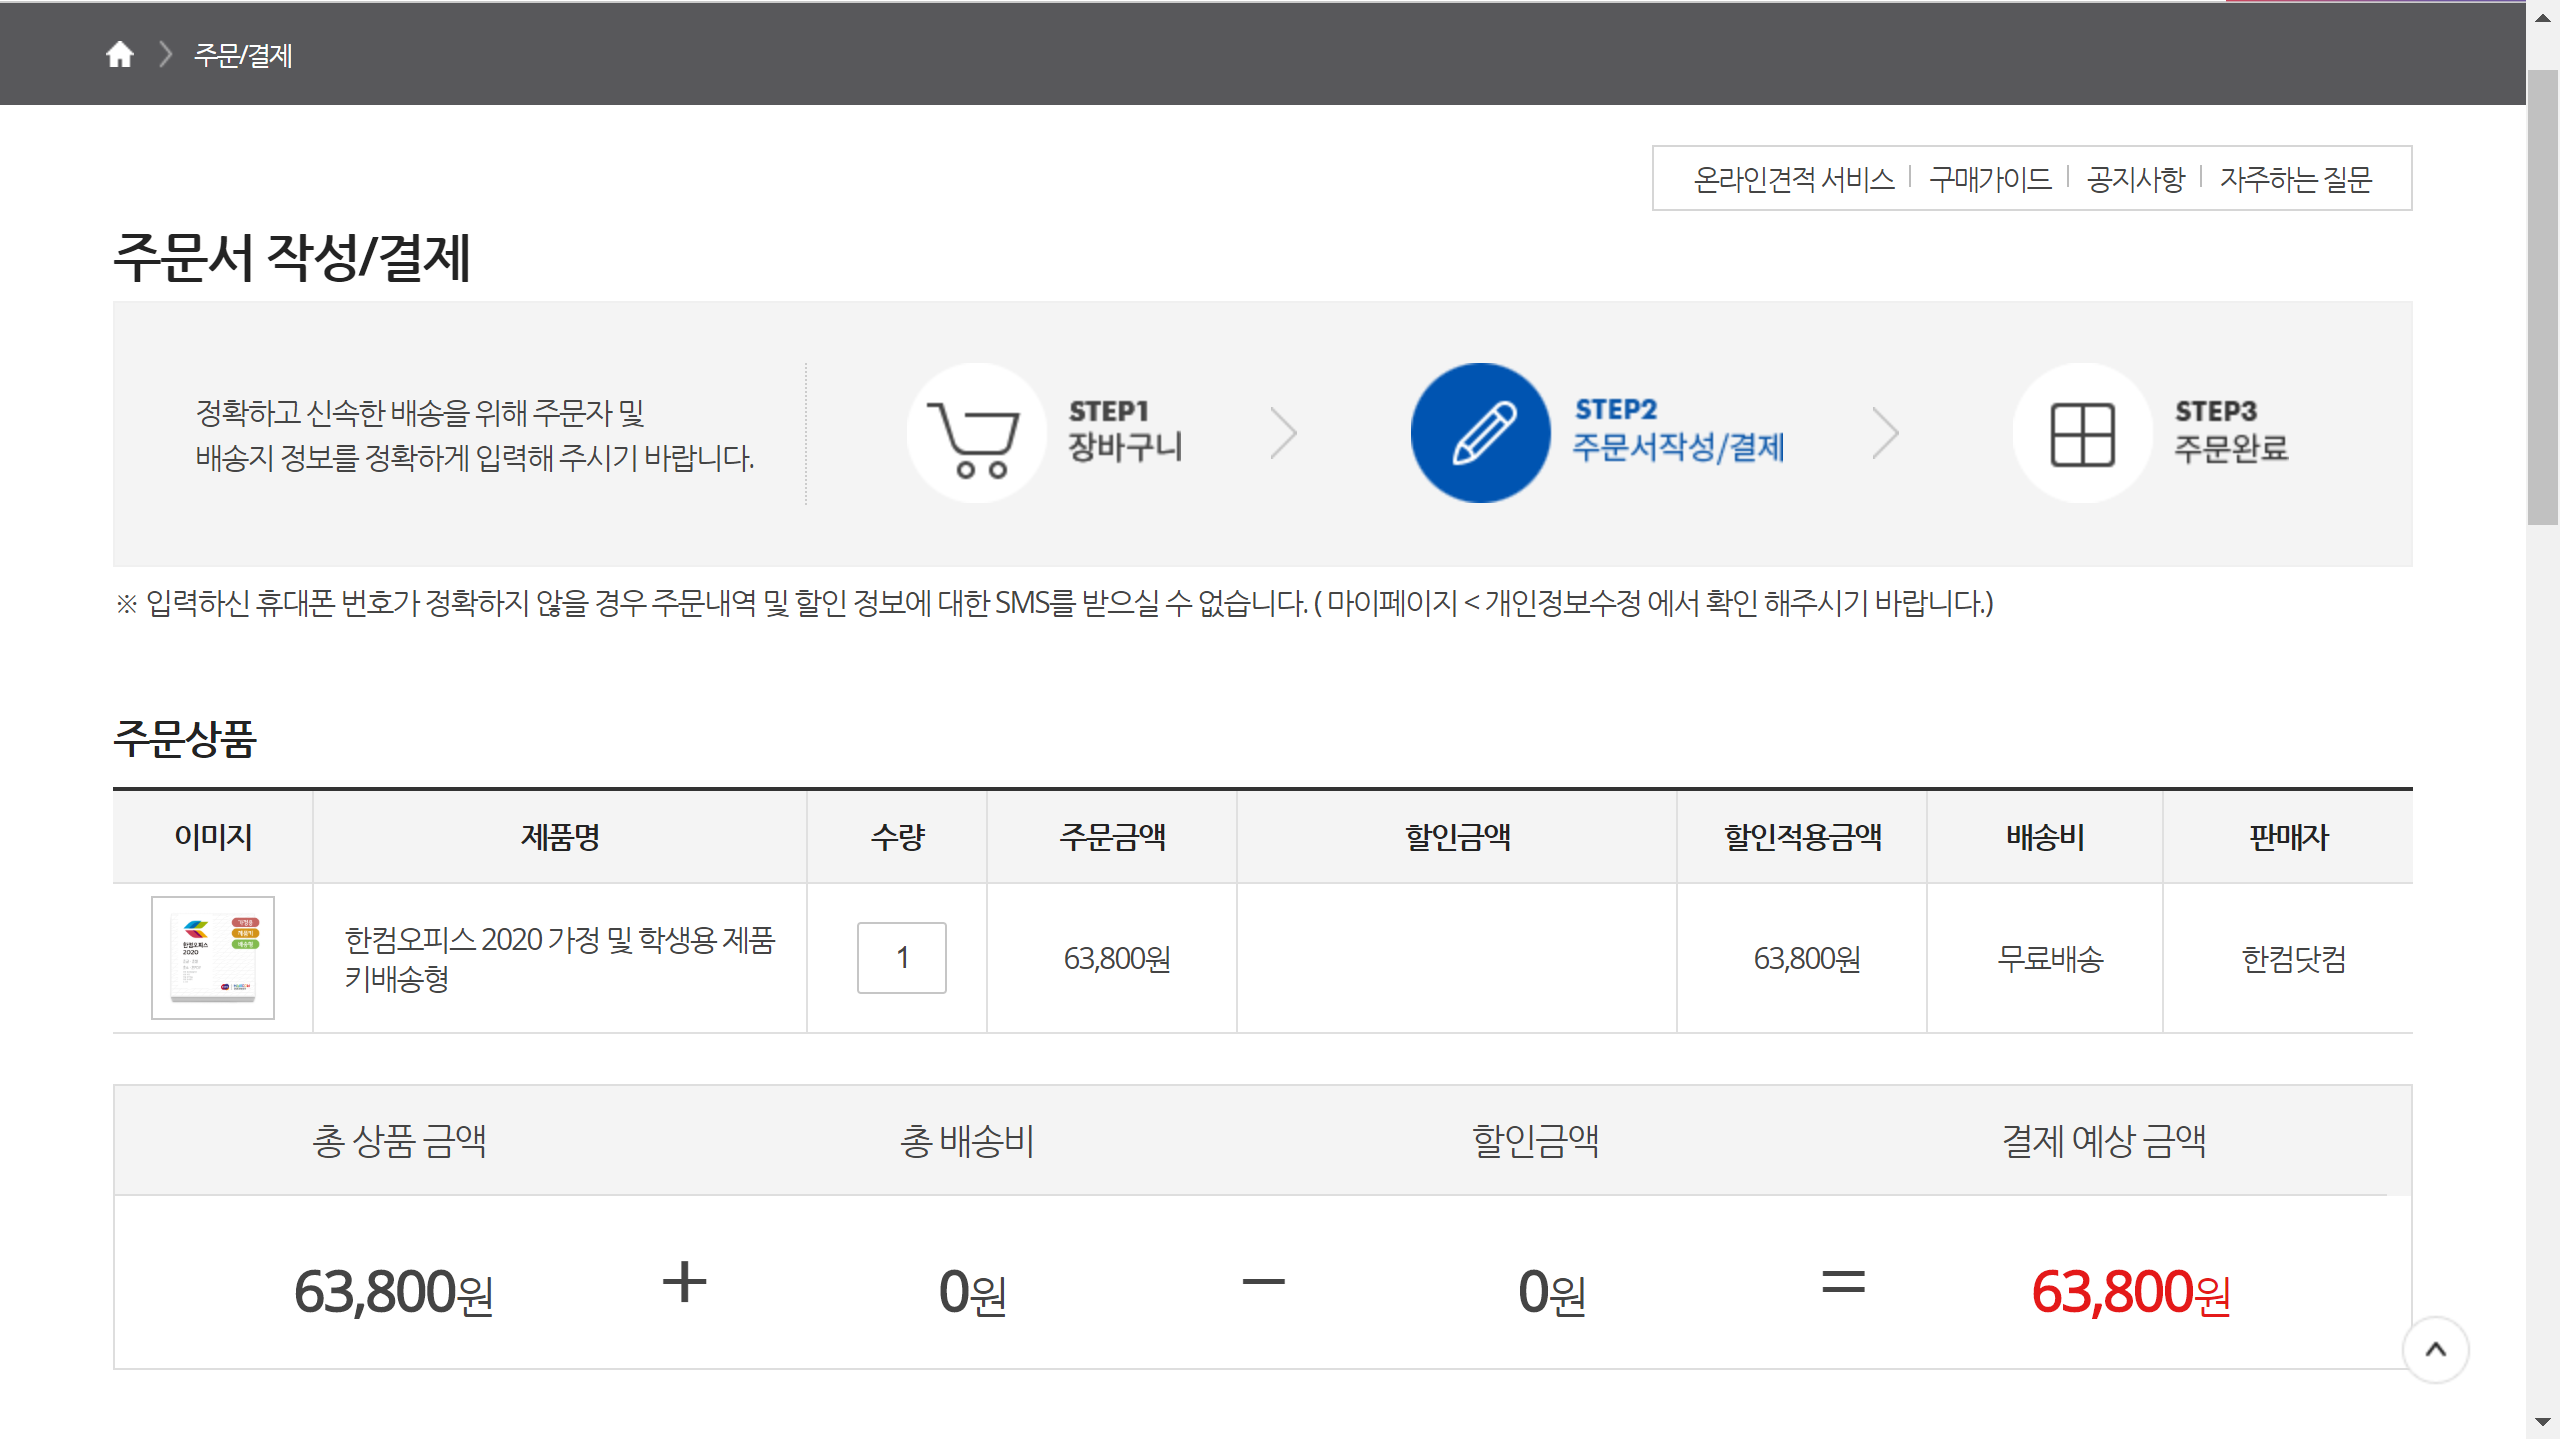
Task: Click the home icon in breadcrumb
Action: pyautogui.click(x=120, y=54)
